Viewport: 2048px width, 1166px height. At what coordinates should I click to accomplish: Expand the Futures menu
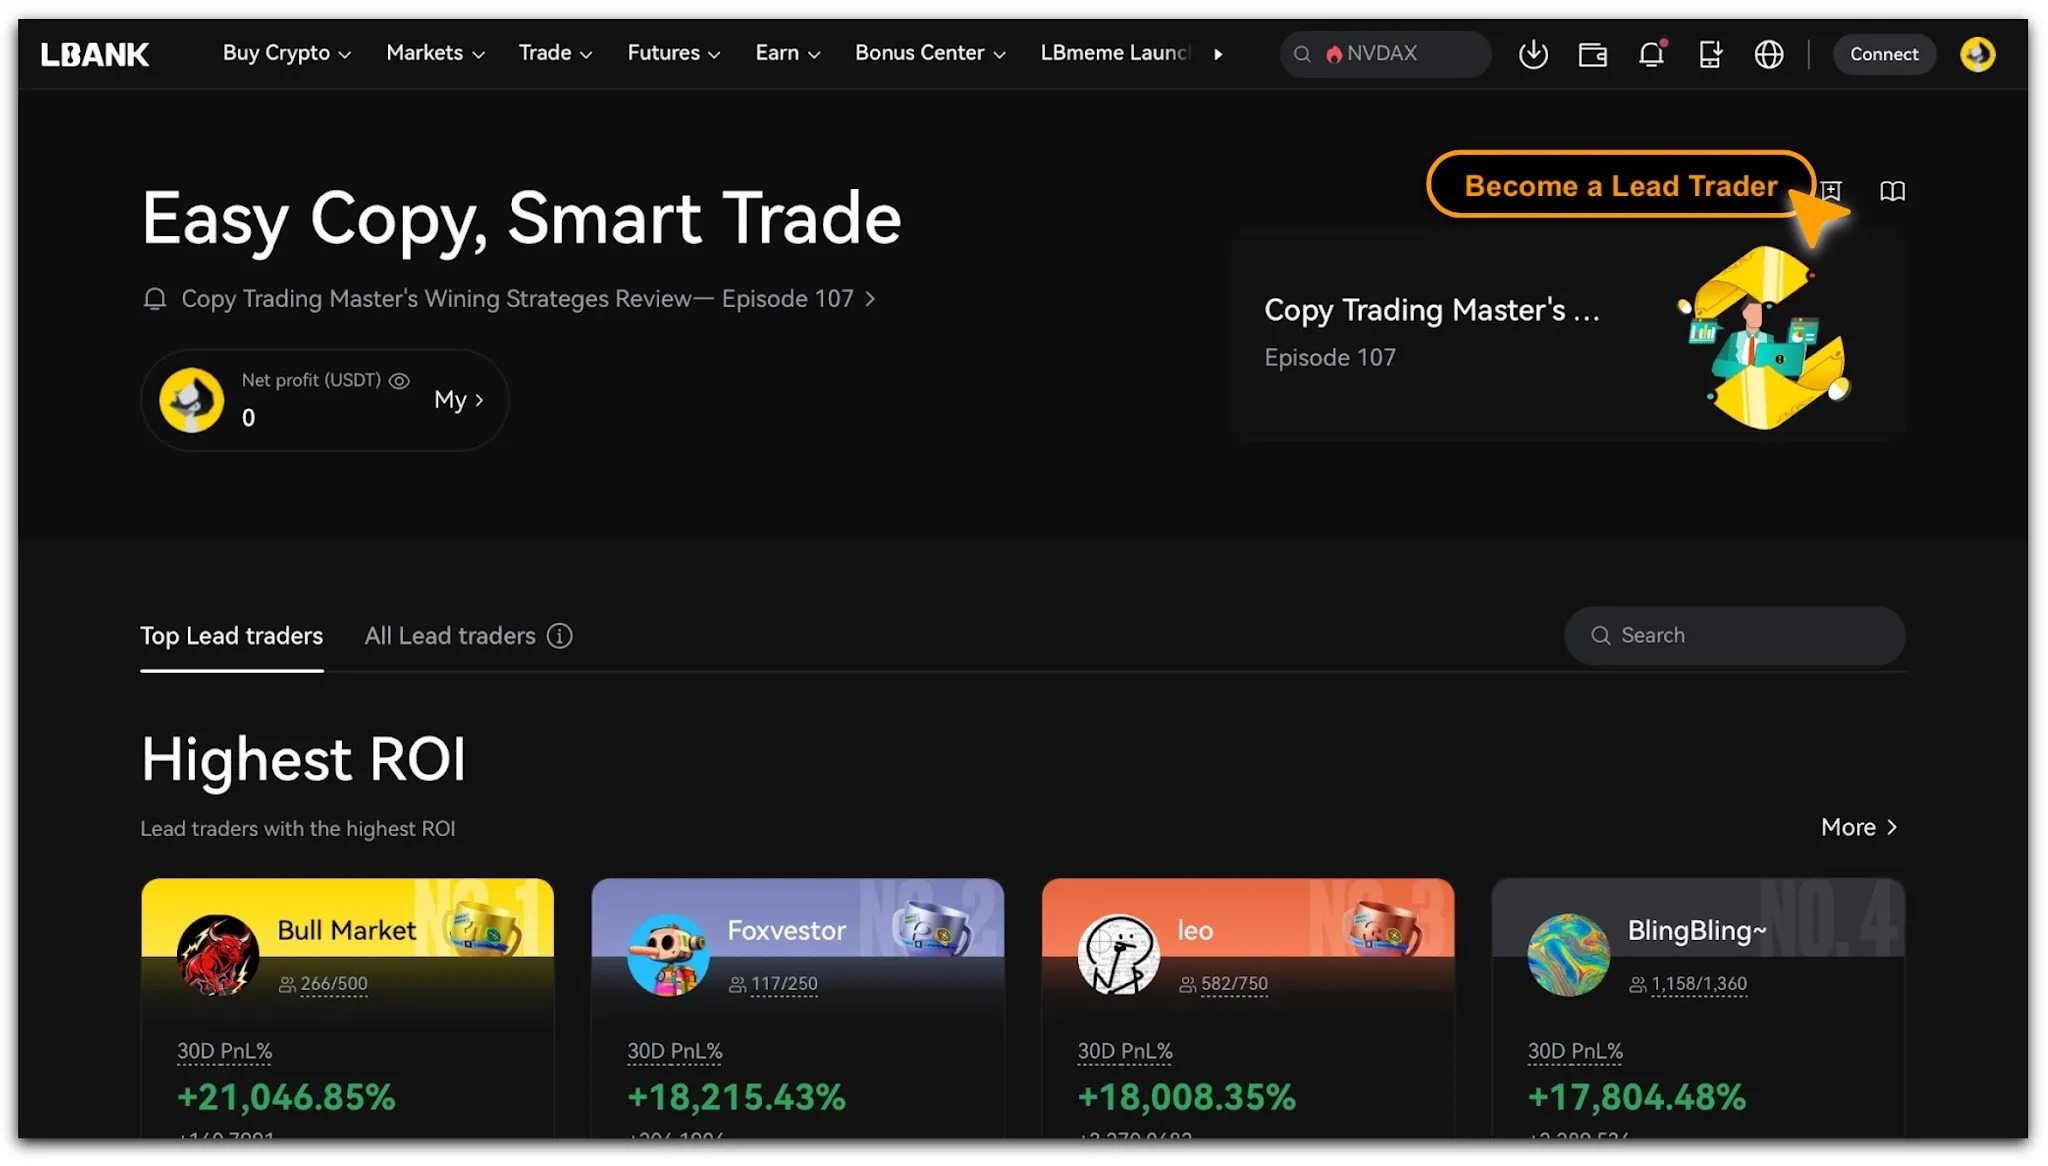tap(673, 53)
